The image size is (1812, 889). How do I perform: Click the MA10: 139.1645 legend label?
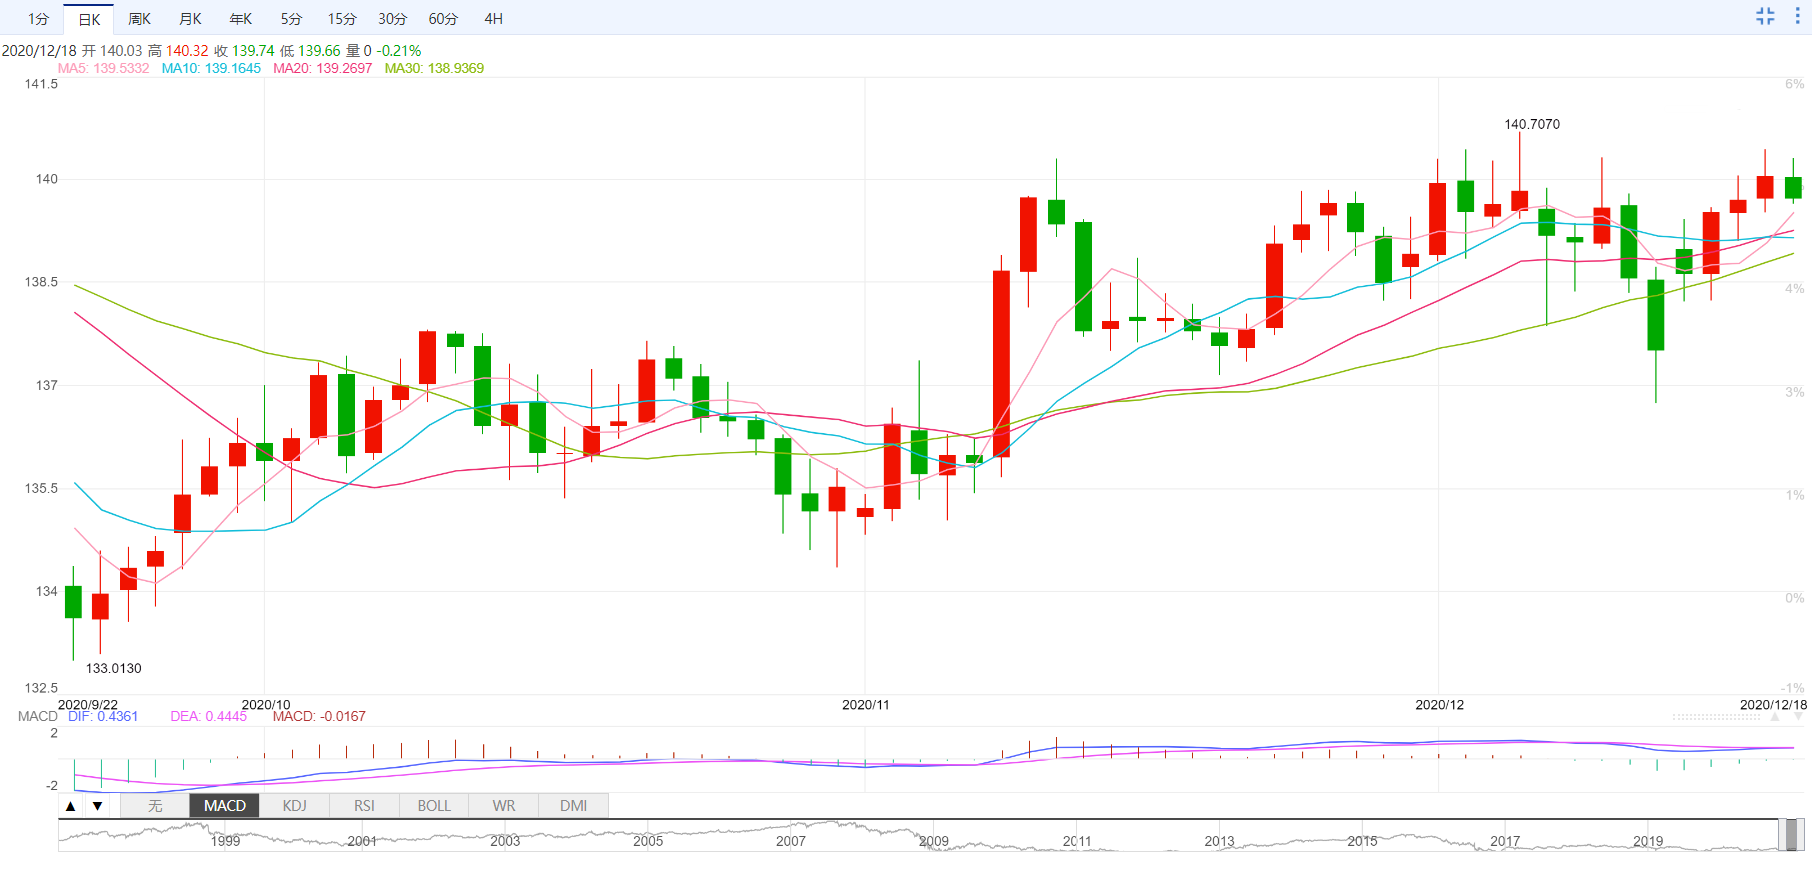click(x=211, y=68)
